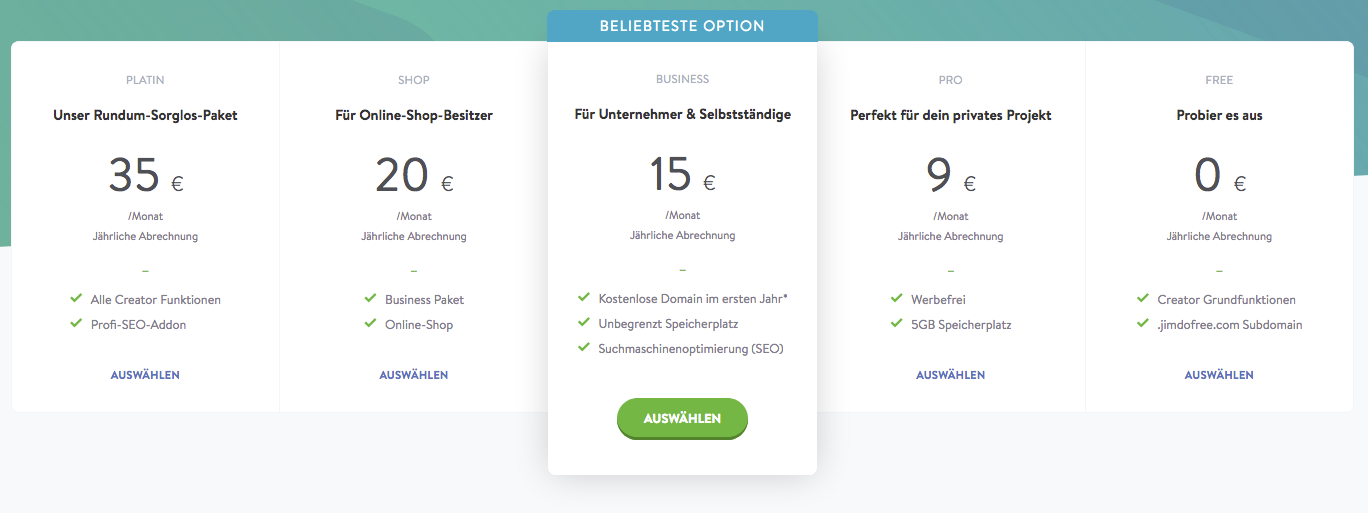
Task: Choose AUSWÄHLEN under the Platin plan
Action: pyautogui.click(x=145, y=375)
